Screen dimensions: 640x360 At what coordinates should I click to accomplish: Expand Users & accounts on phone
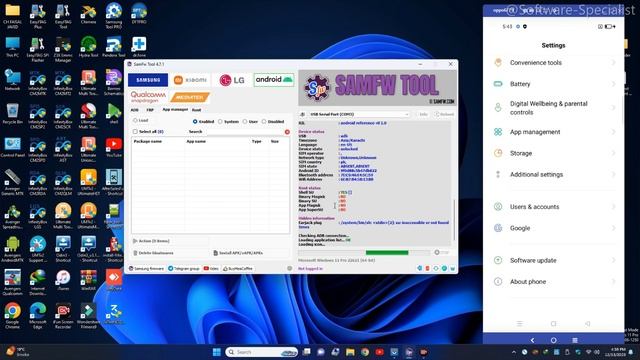tap(553, 207)
